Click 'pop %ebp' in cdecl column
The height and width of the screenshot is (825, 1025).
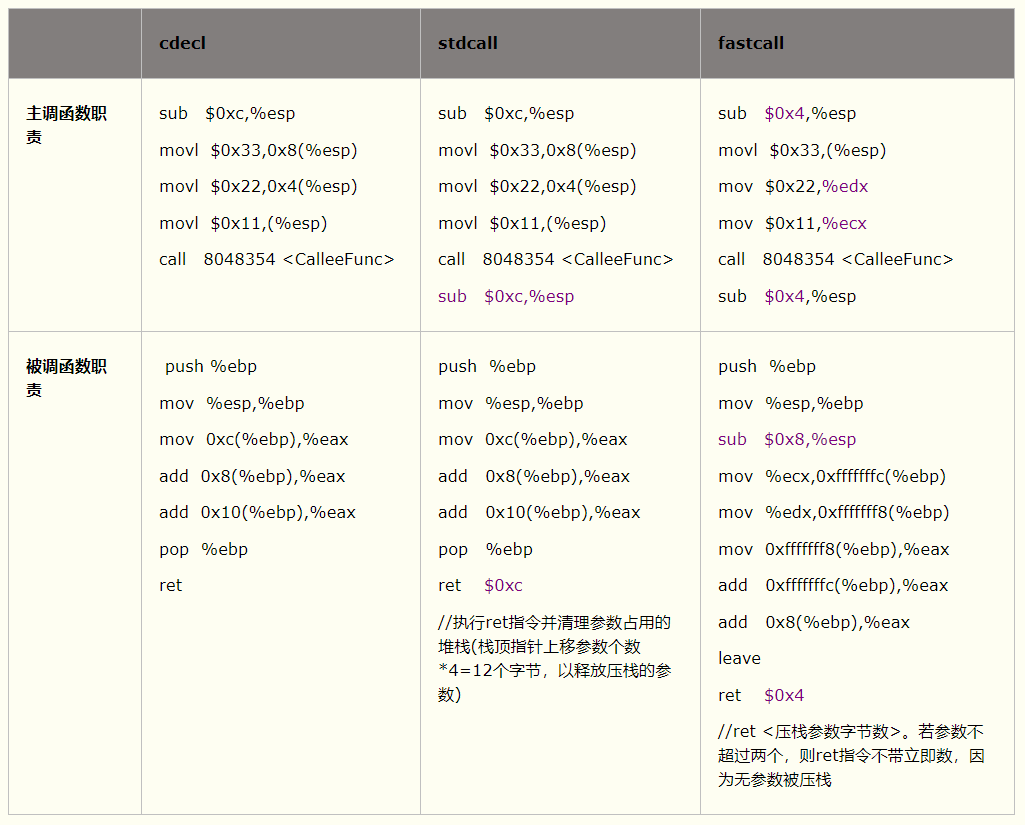pyautogui.click(x=203, y=550)
